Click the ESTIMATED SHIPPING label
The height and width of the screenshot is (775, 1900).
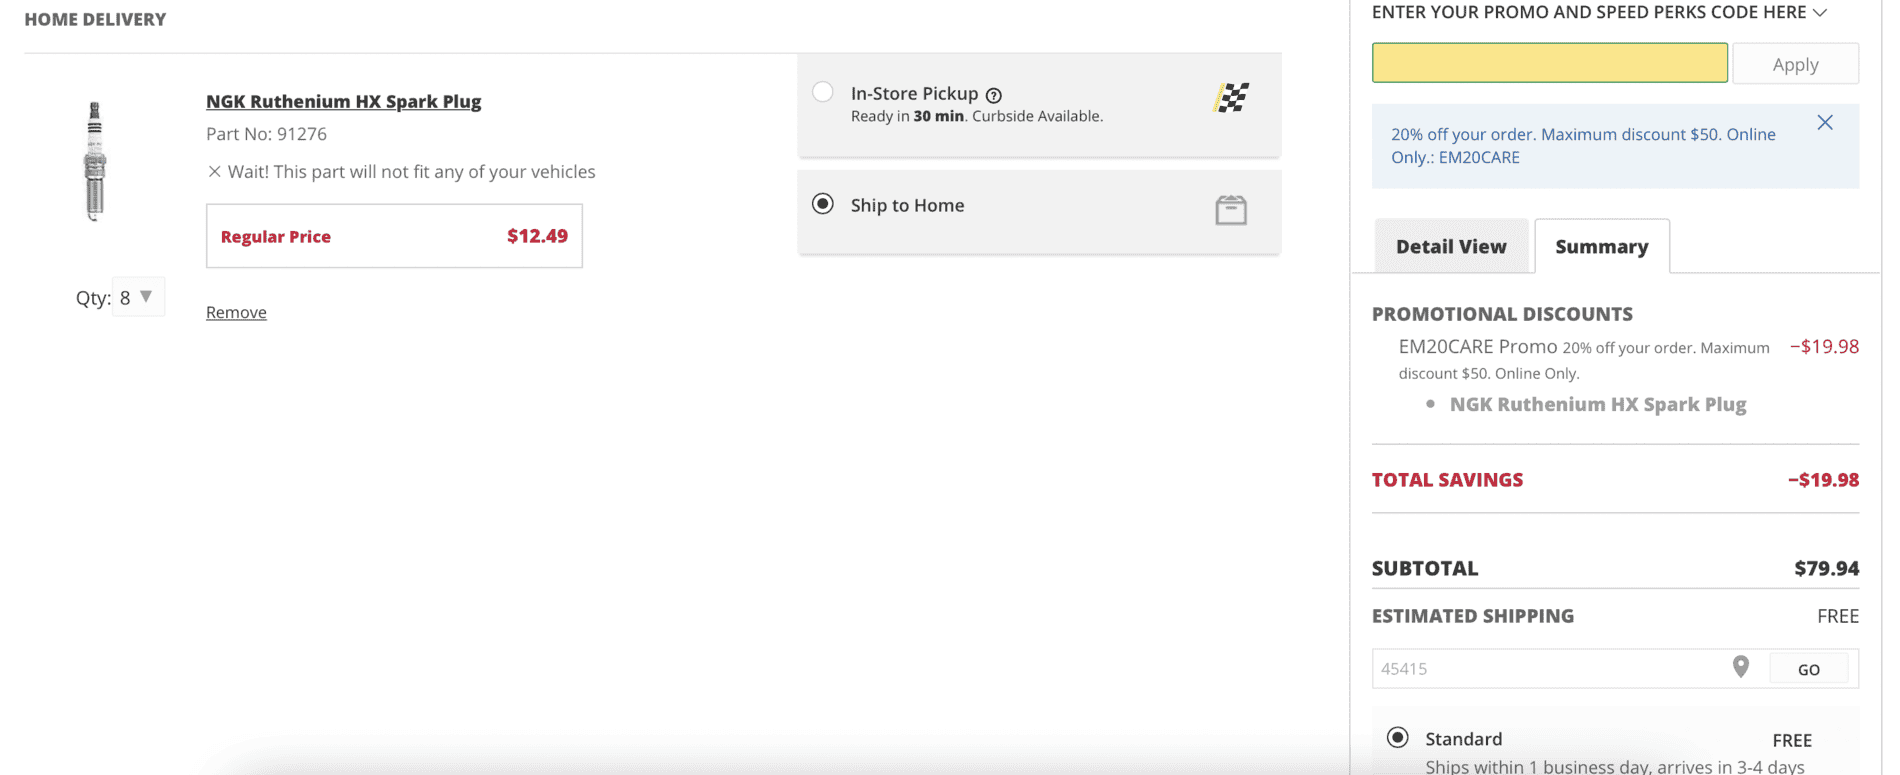tap(1473, 616)
